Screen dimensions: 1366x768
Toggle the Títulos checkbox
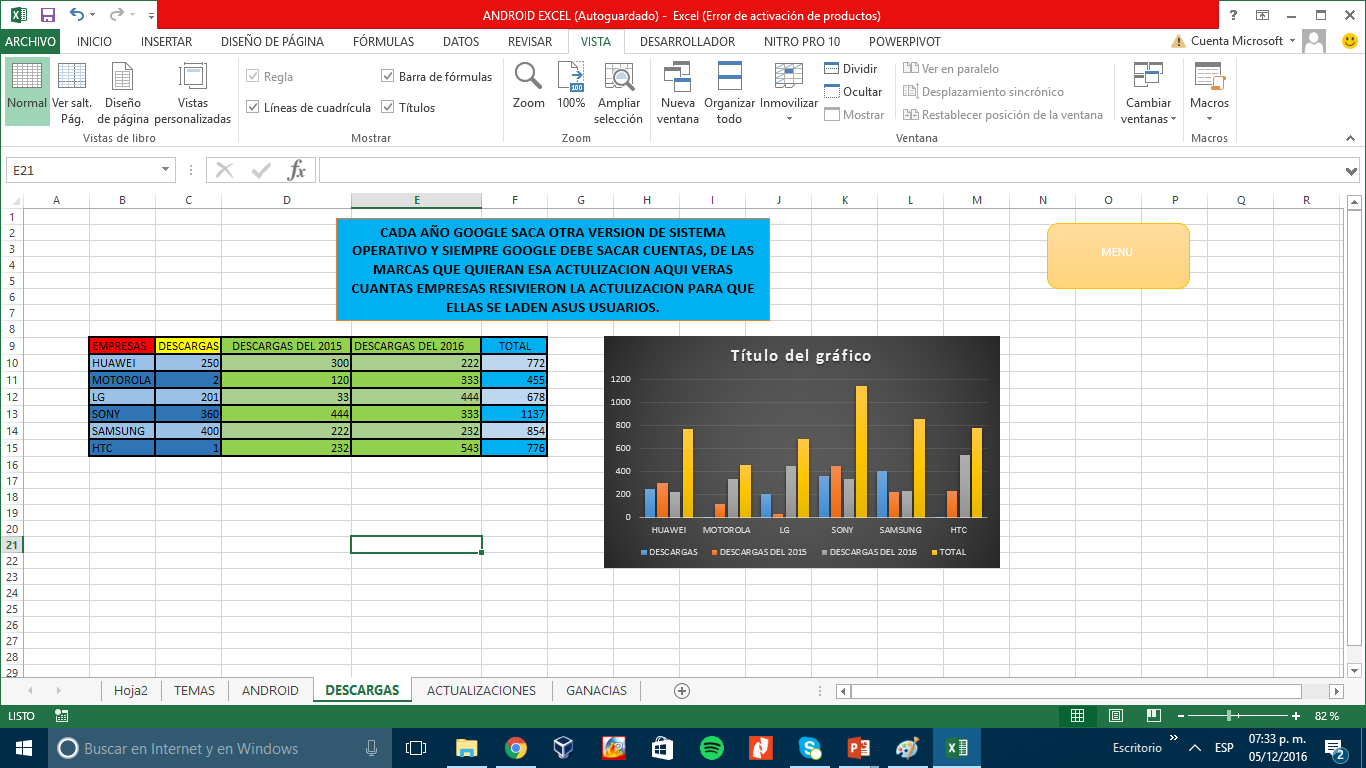tap(388, 108)
